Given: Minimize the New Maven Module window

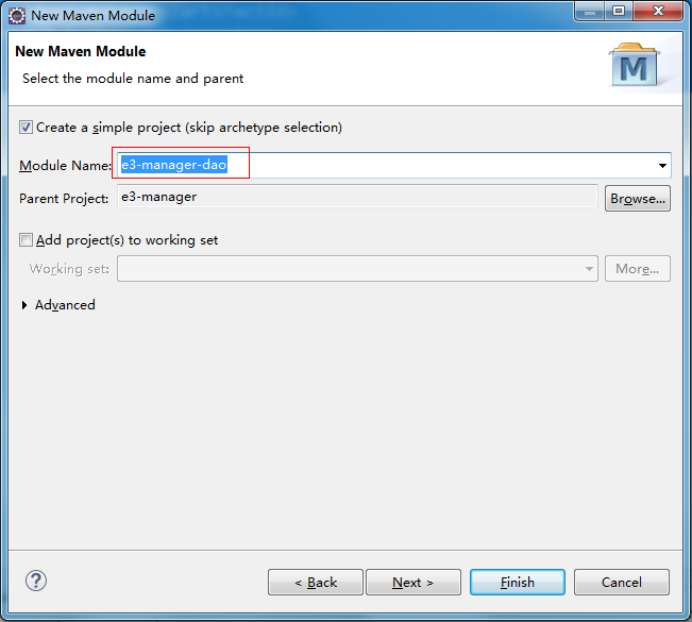Looking at the screenshot, I should click(x=590, y=11).
